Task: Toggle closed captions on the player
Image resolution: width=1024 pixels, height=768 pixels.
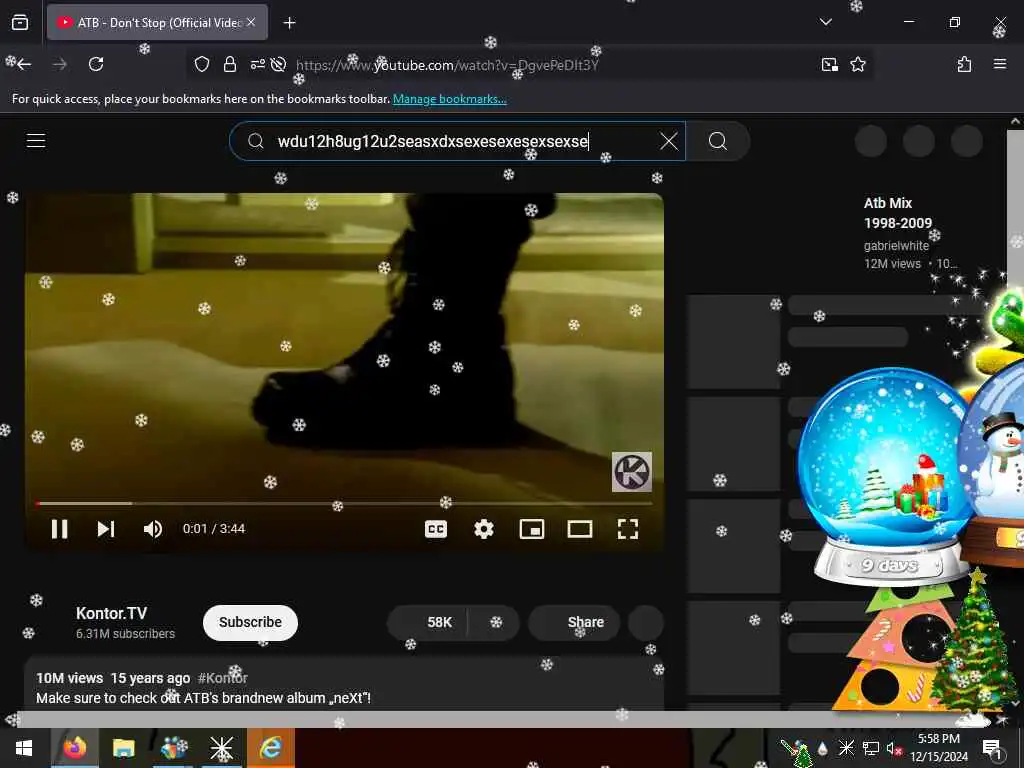Action: (x=436, y=529)
